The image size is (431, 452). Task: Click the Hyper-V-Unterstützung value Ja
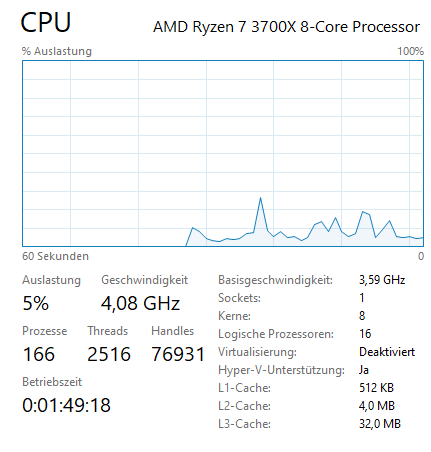[x=364, y=370]
